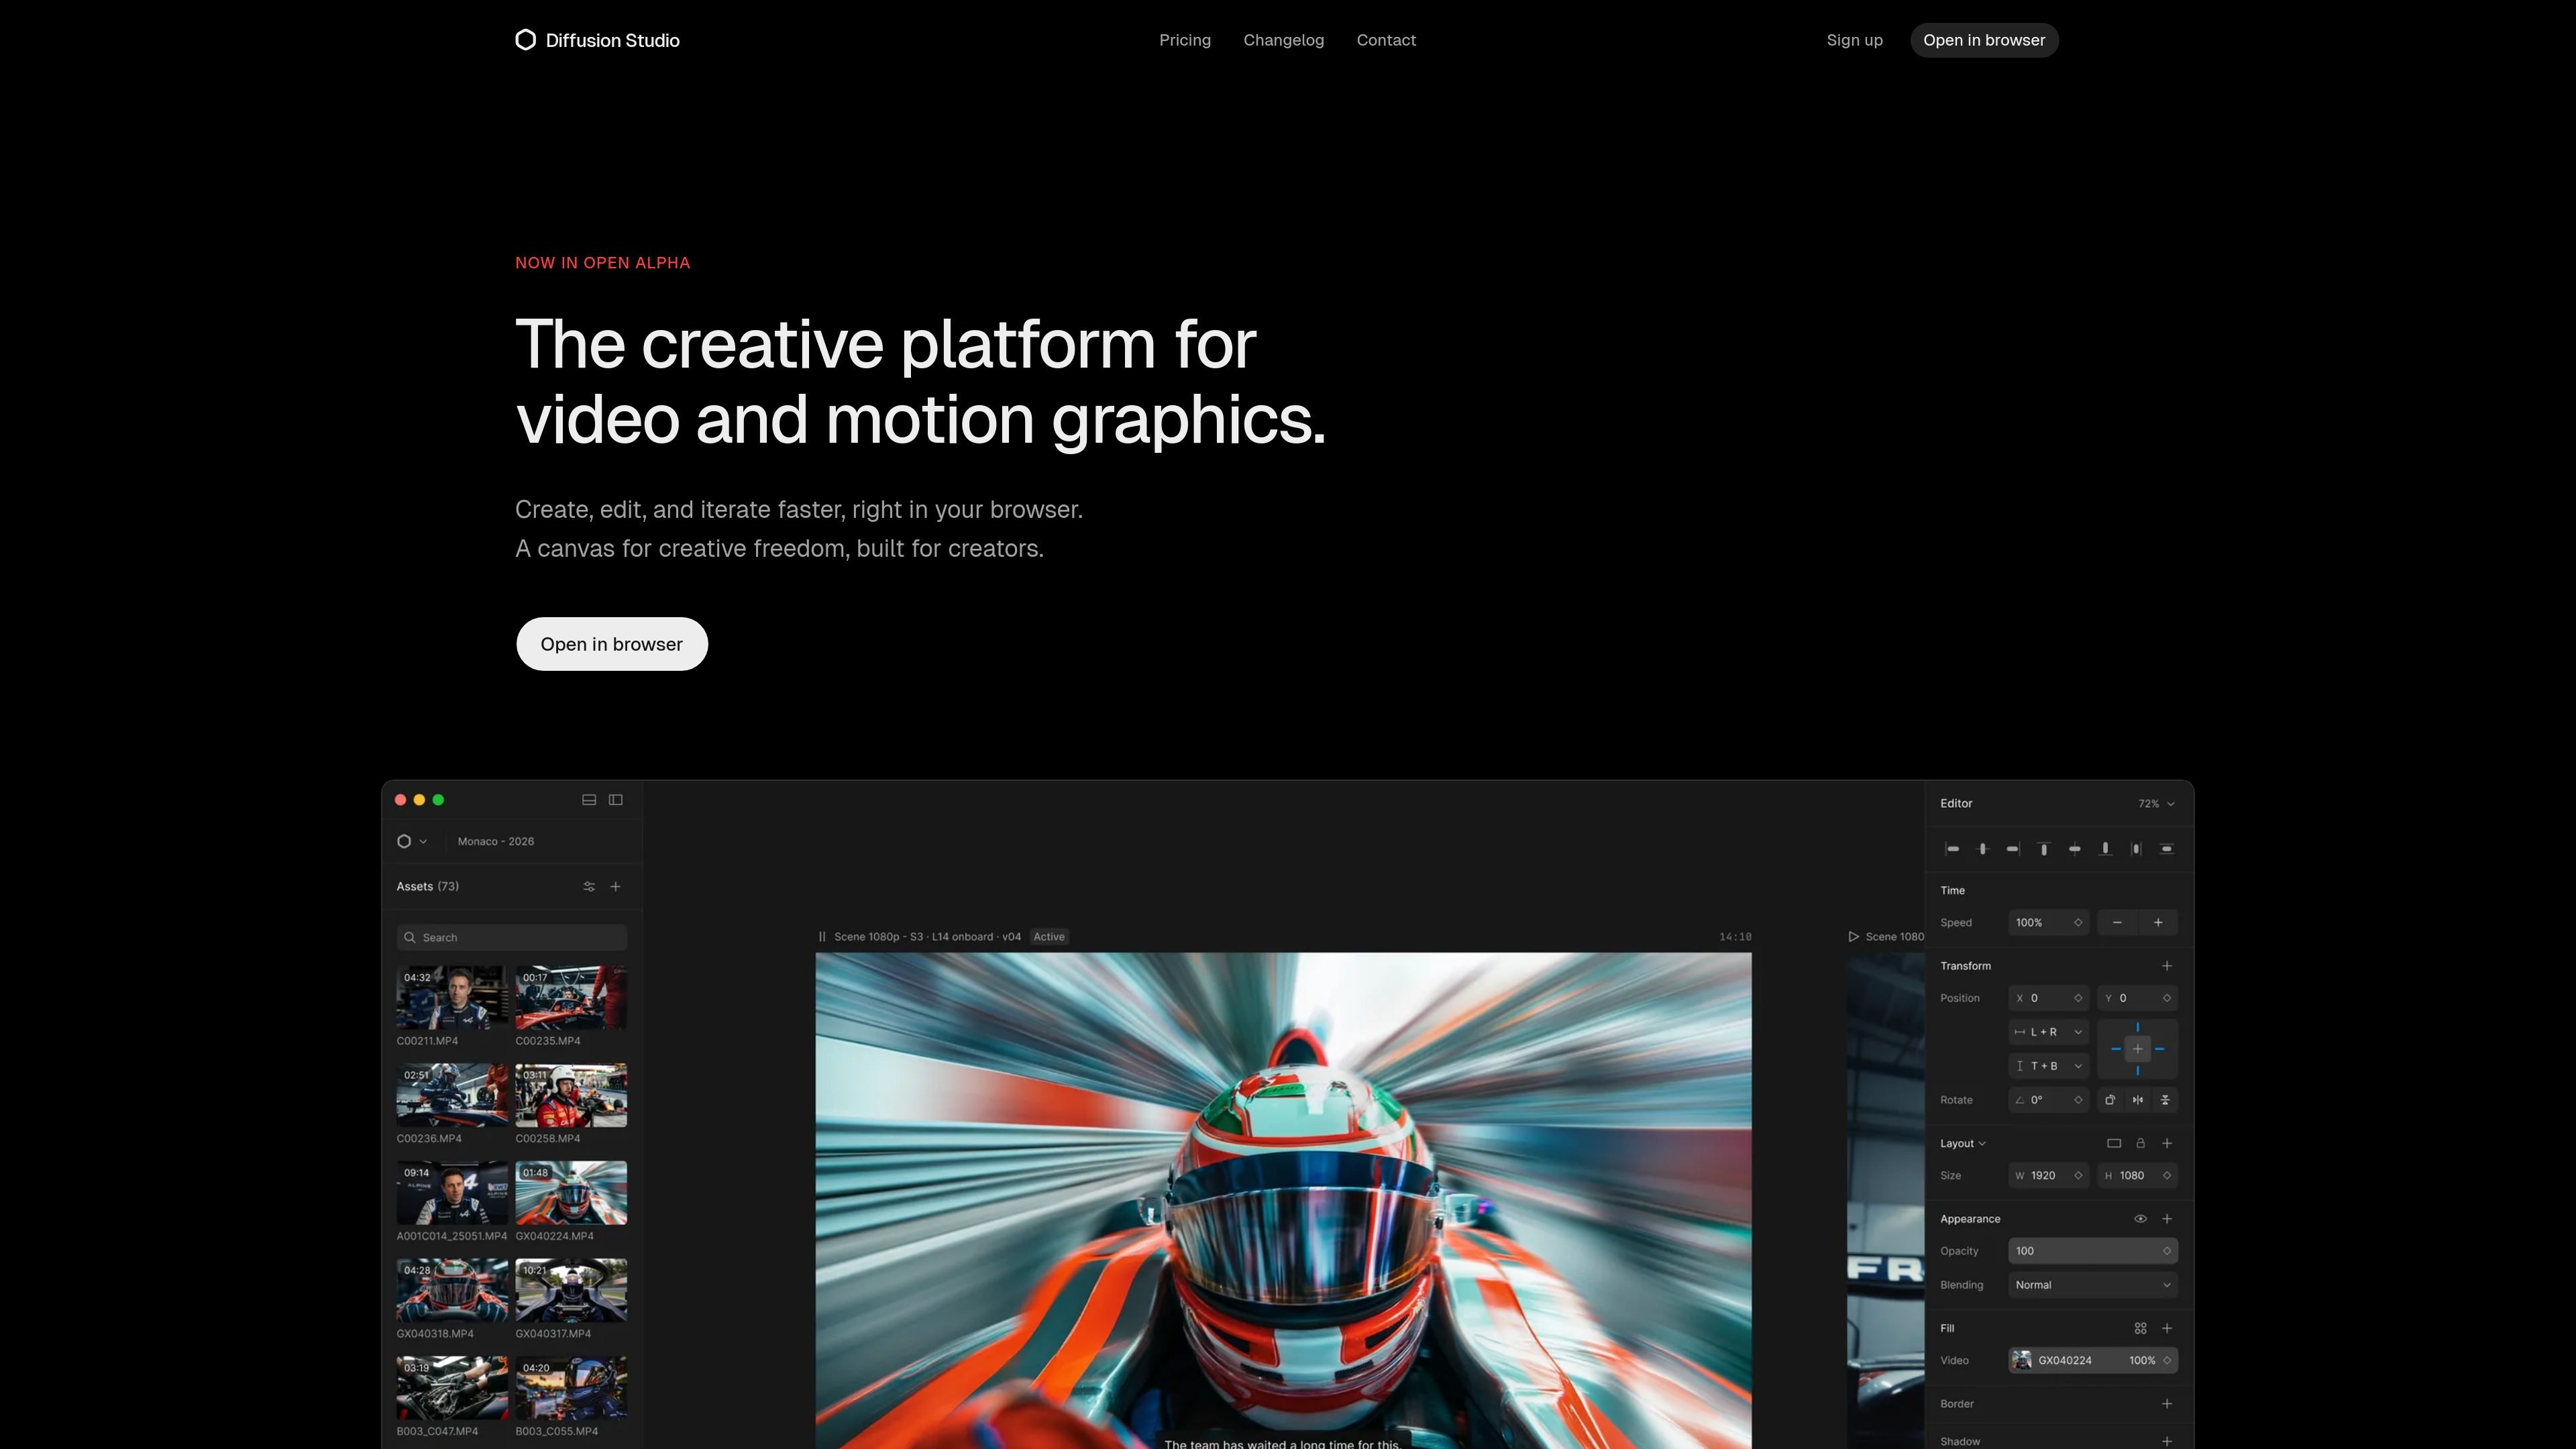Add a Transform property with plus
Image resolution: width=2576 pixels, height=1449 pixels.
(x=2166, y=966)
